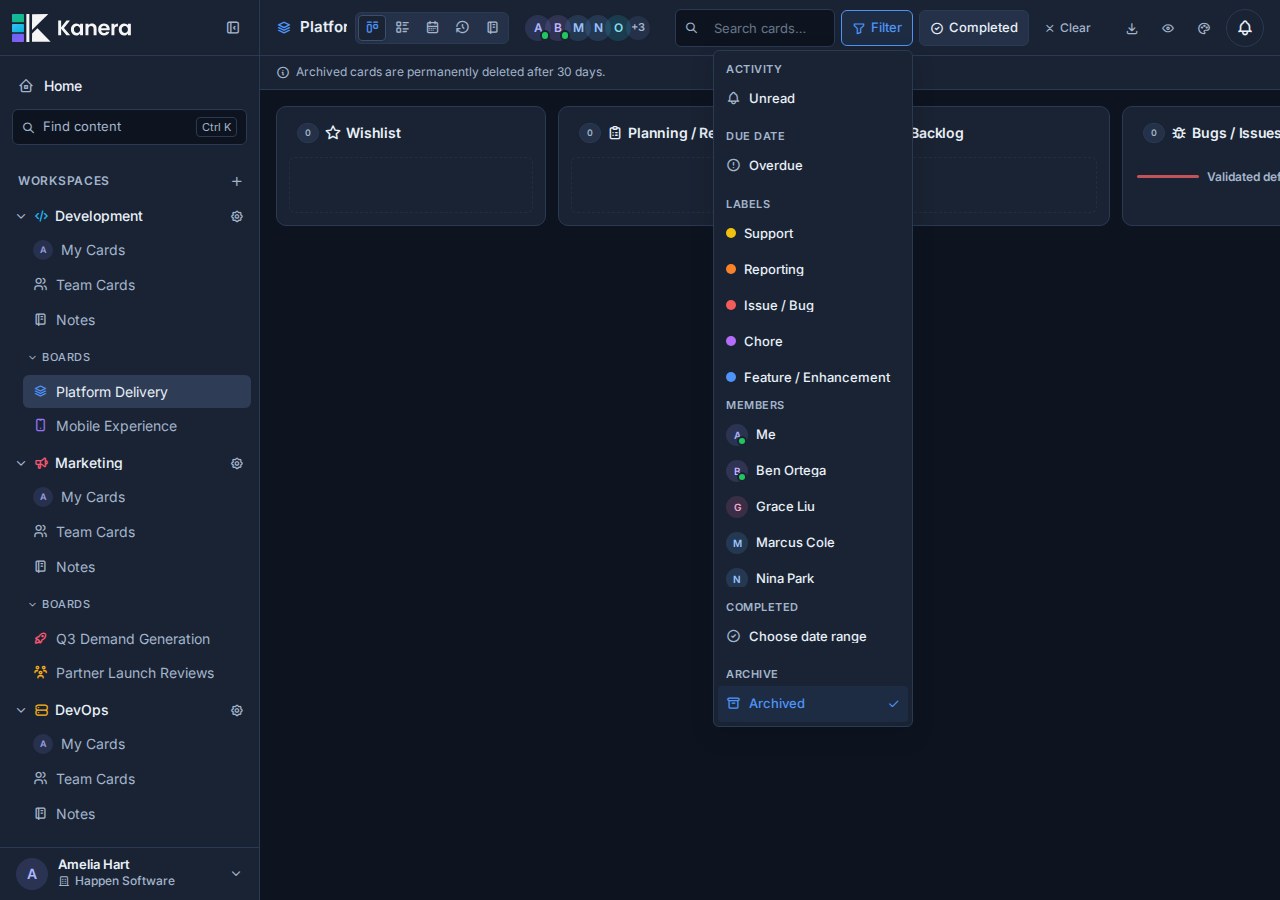Clear all filters
The height and width of the screenshot is (900, 1280).
[x=1067, y=28]
